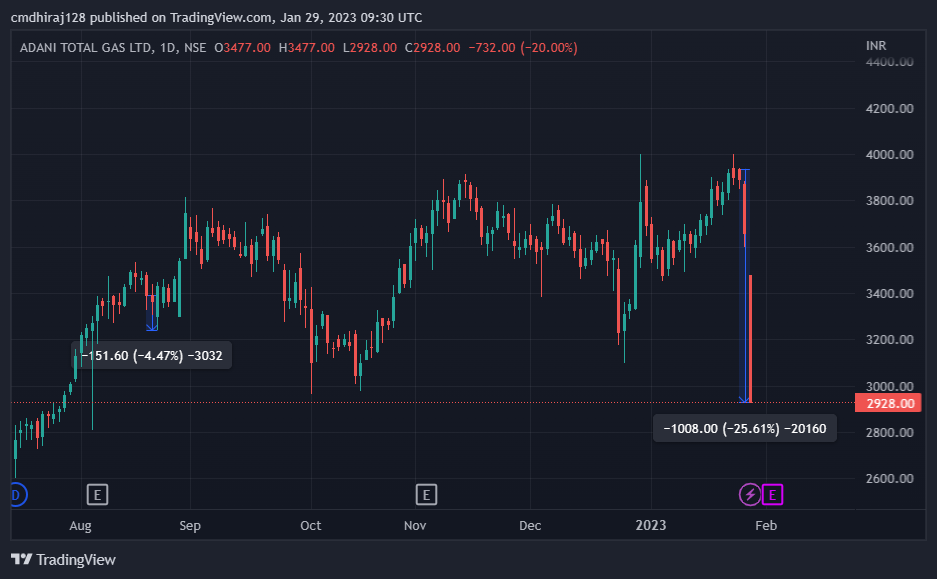
Task: Click the 3400.00 price axis label
Action: (x=889, y=293)
